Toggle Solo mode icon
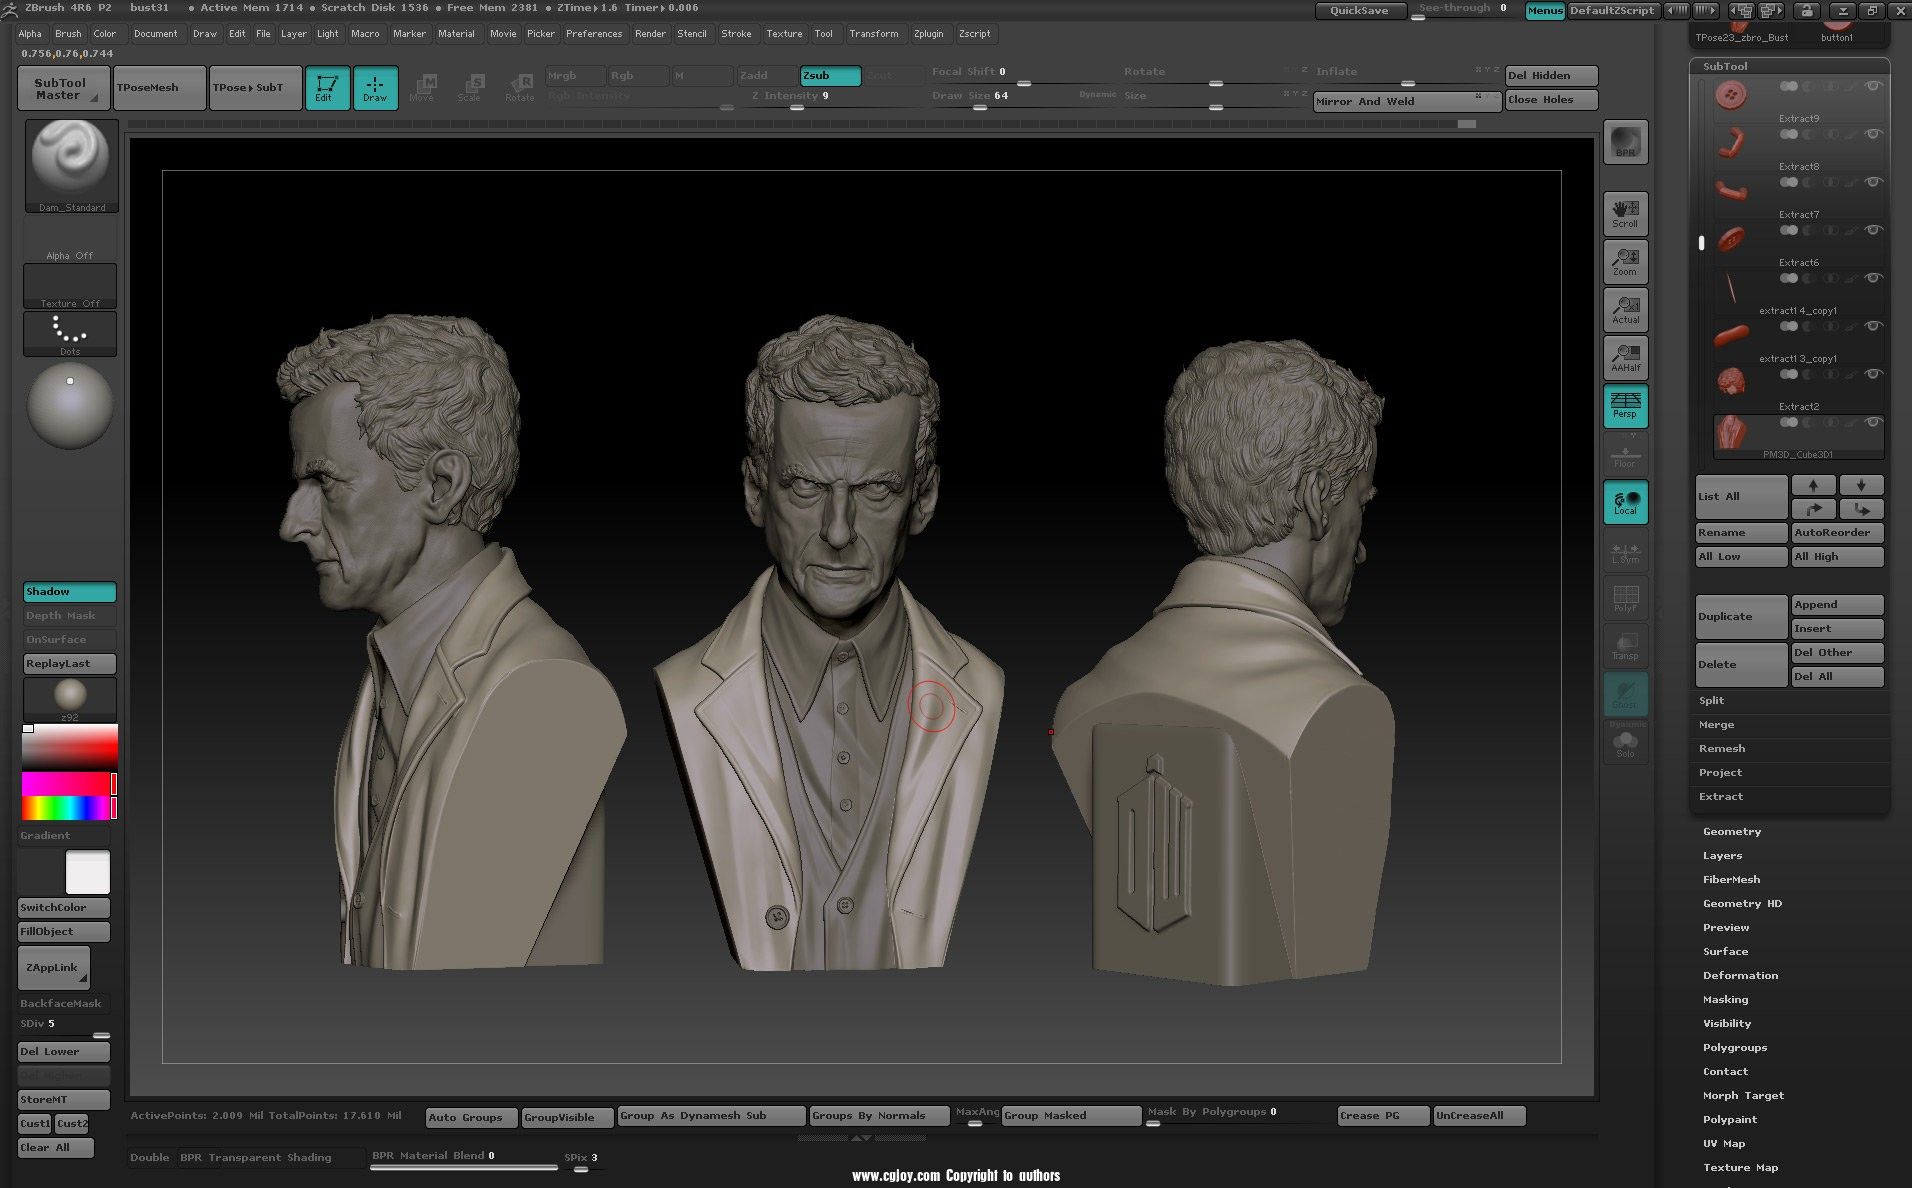 click(1626, 743)
